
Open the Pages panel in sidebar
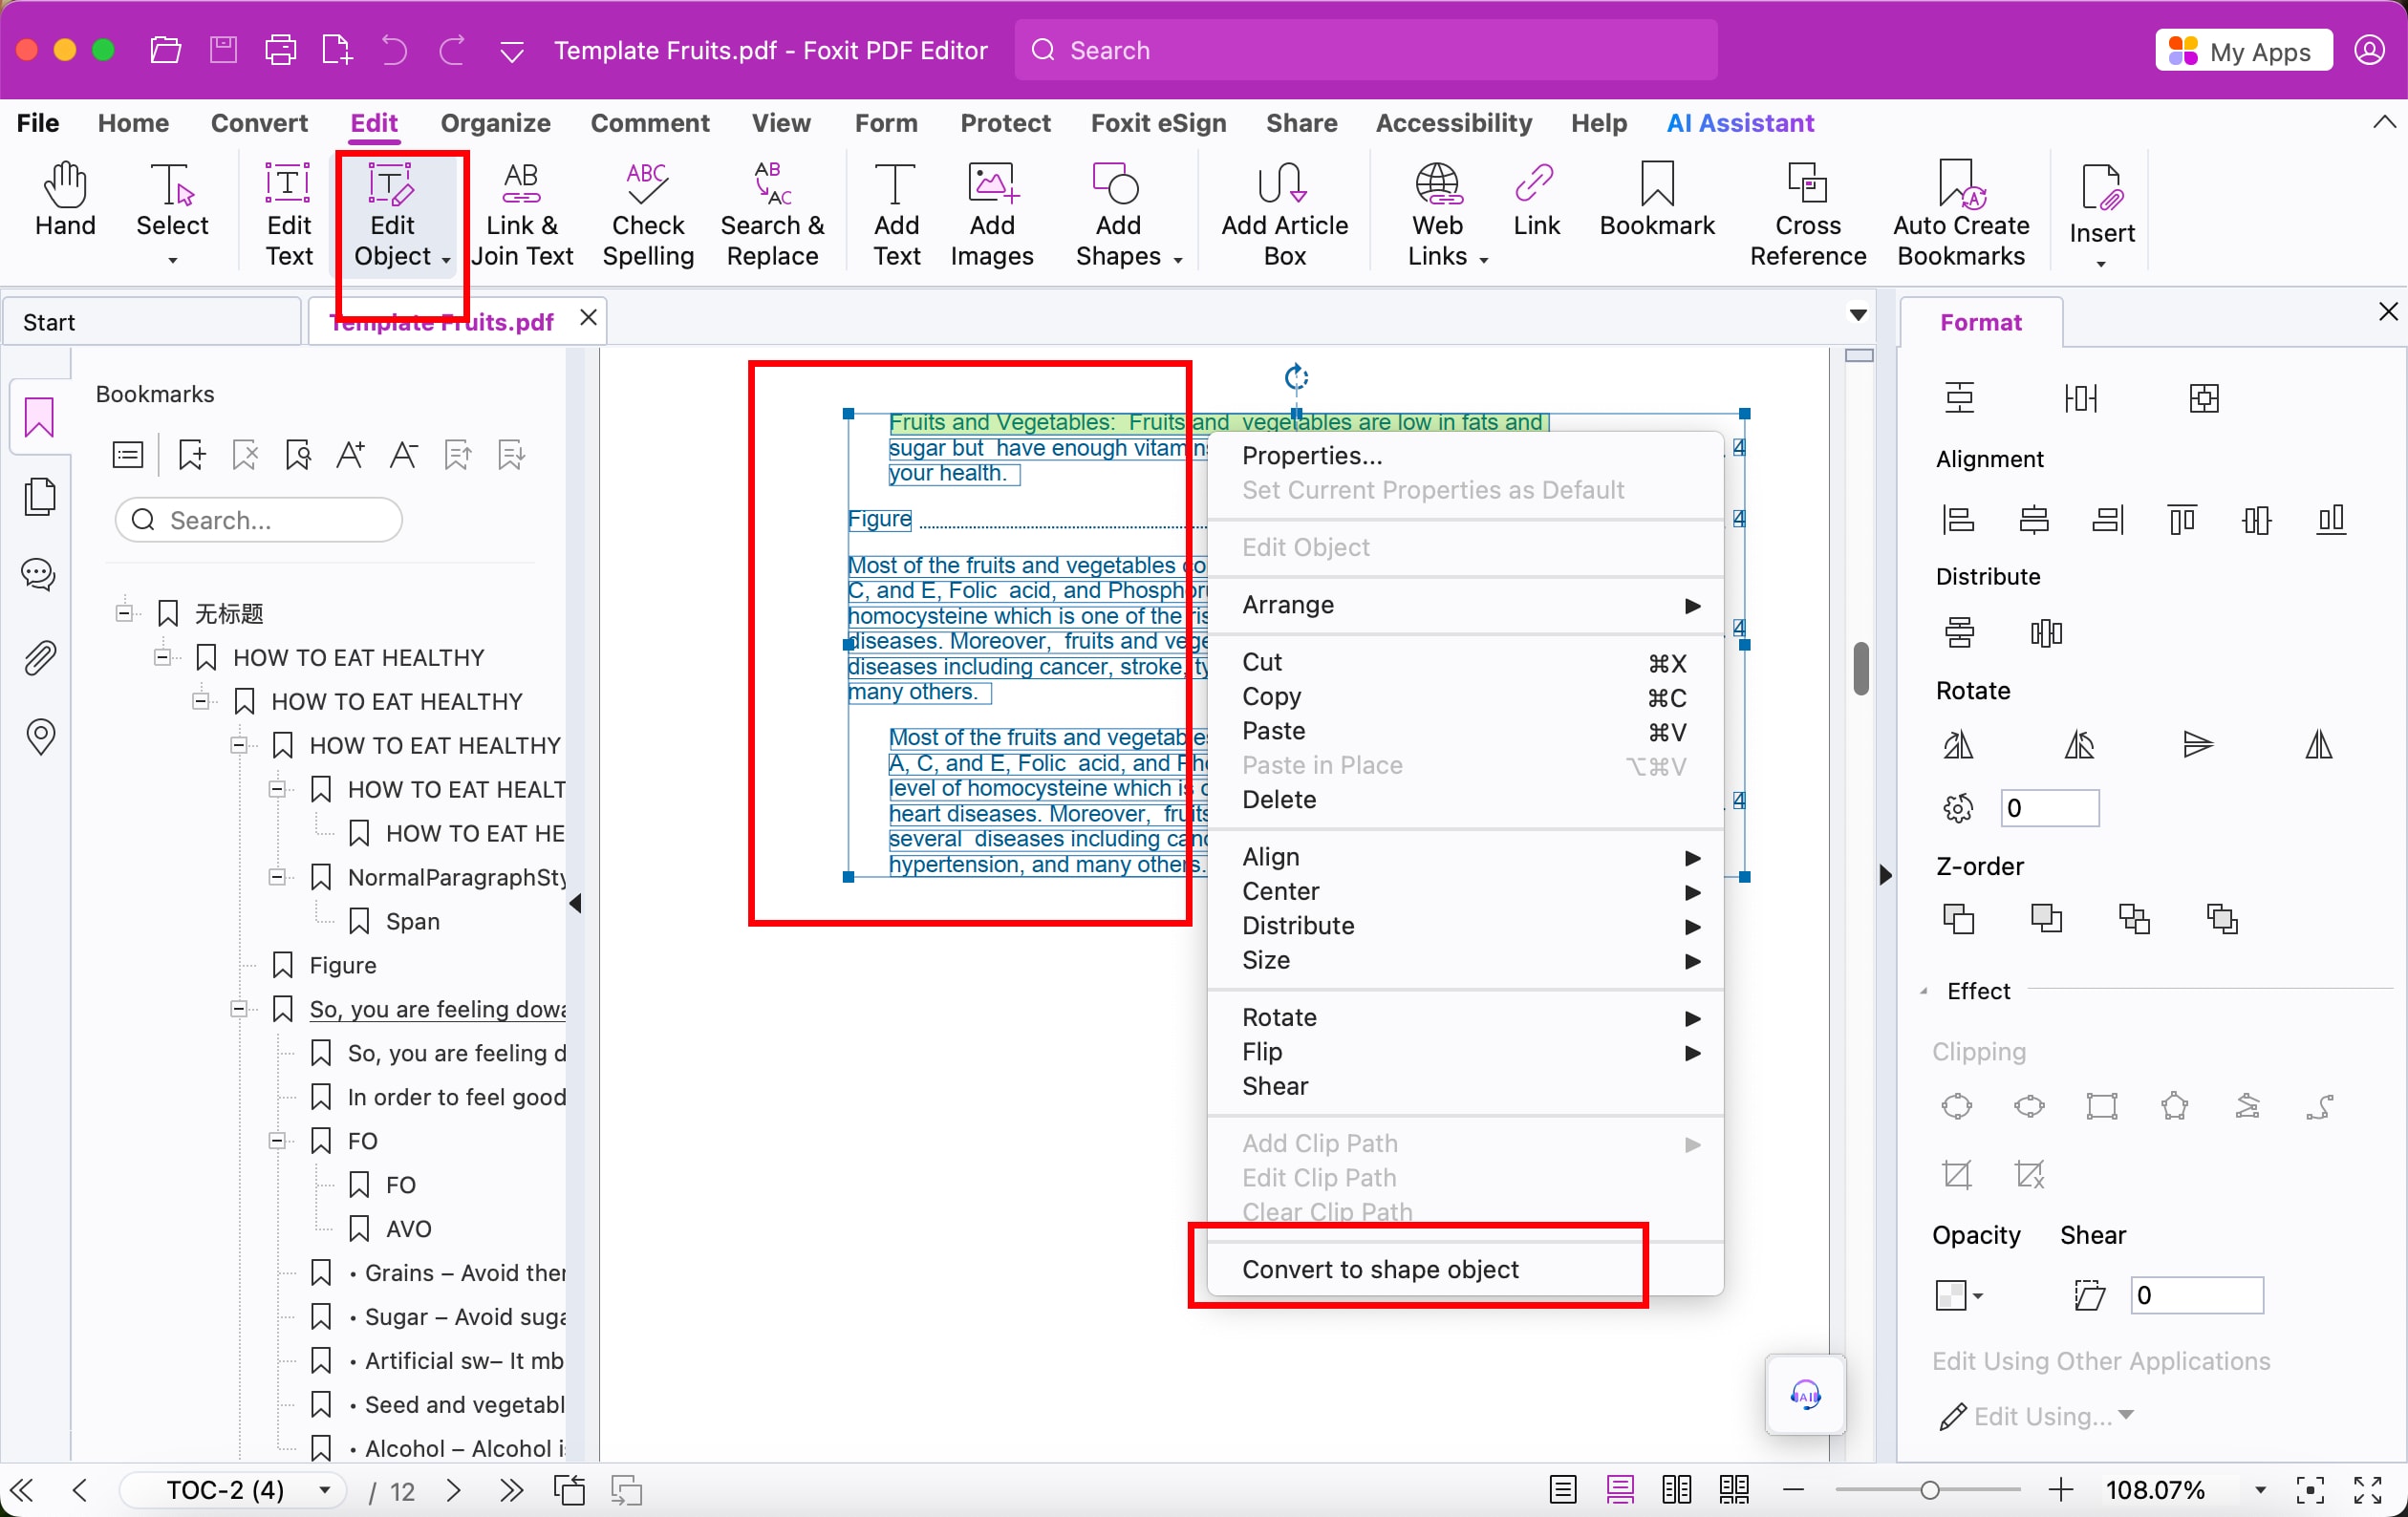pyautogui.click(x=40, y=497)
